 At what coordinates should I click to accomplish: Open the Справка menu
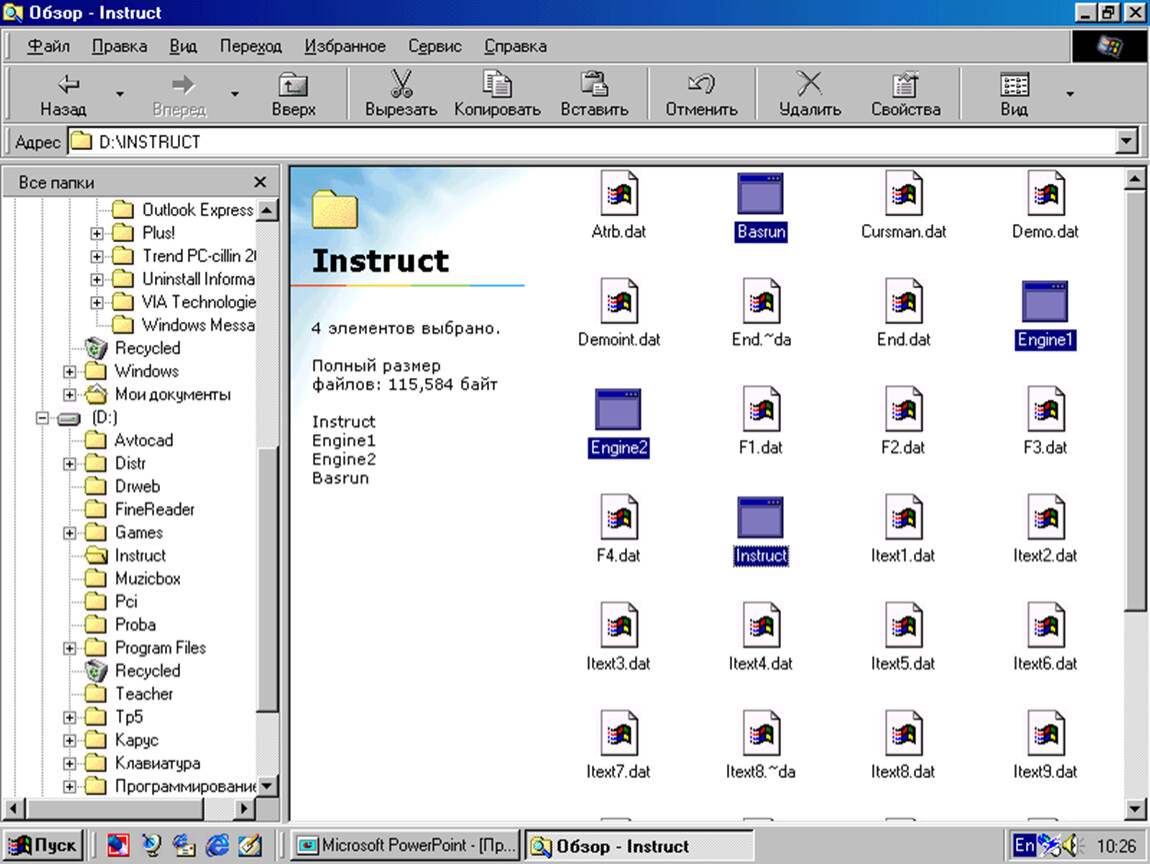pyautogui.click(x=515, y=46)
